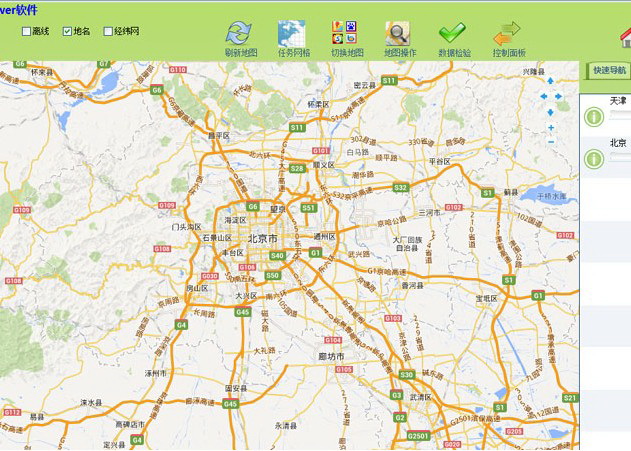Click the green S51 highway shield
Screen dimensions: 631x451
(x=309, y=208)
